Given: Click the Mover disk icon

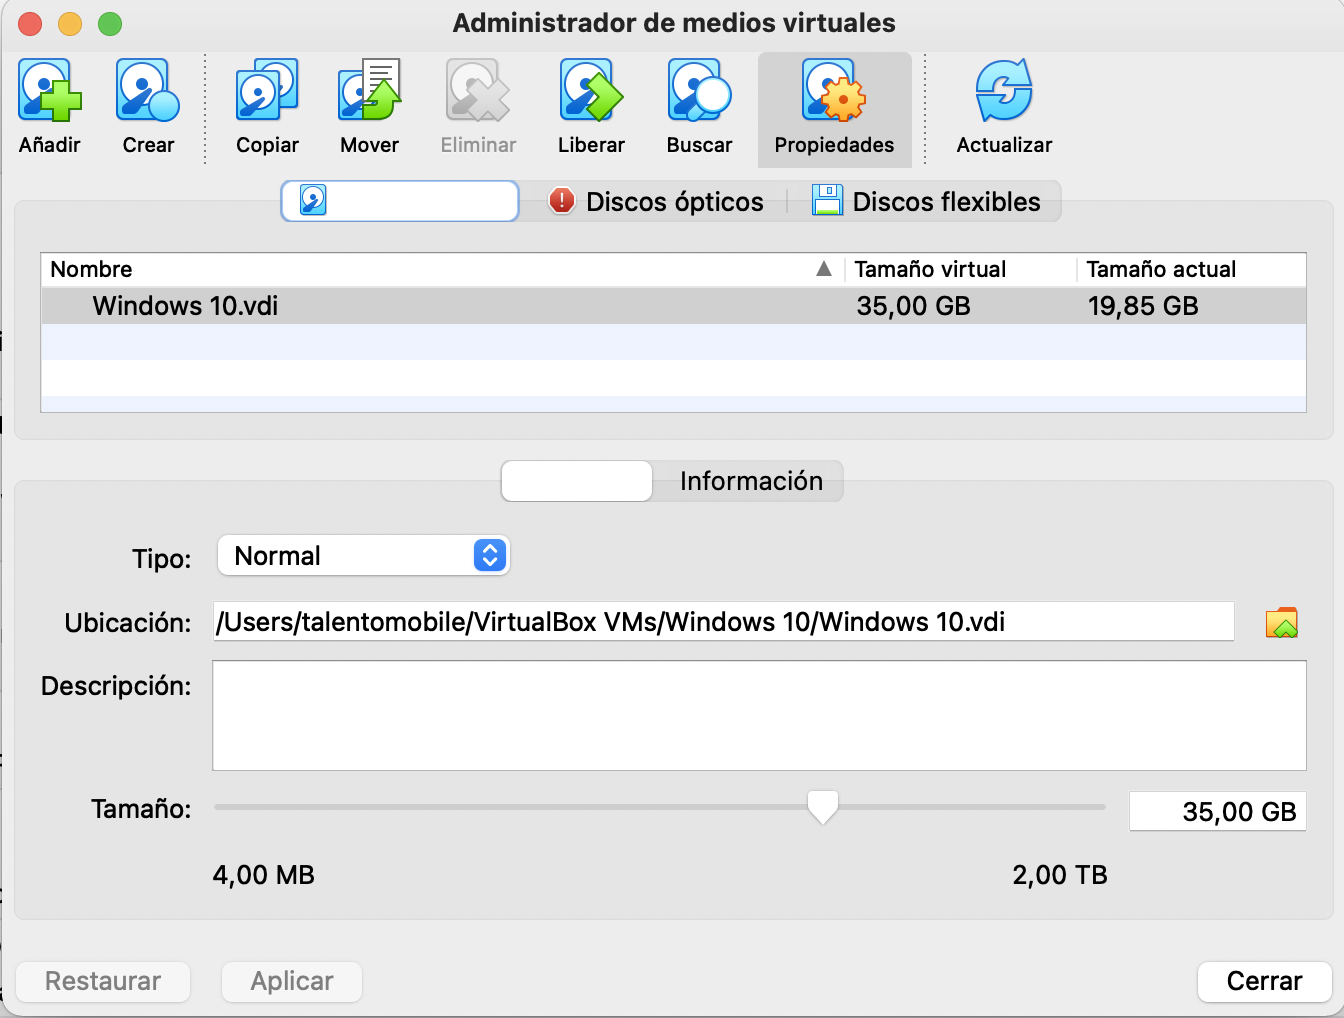Looking at the screenshot, I should click(x=369, y=92).
